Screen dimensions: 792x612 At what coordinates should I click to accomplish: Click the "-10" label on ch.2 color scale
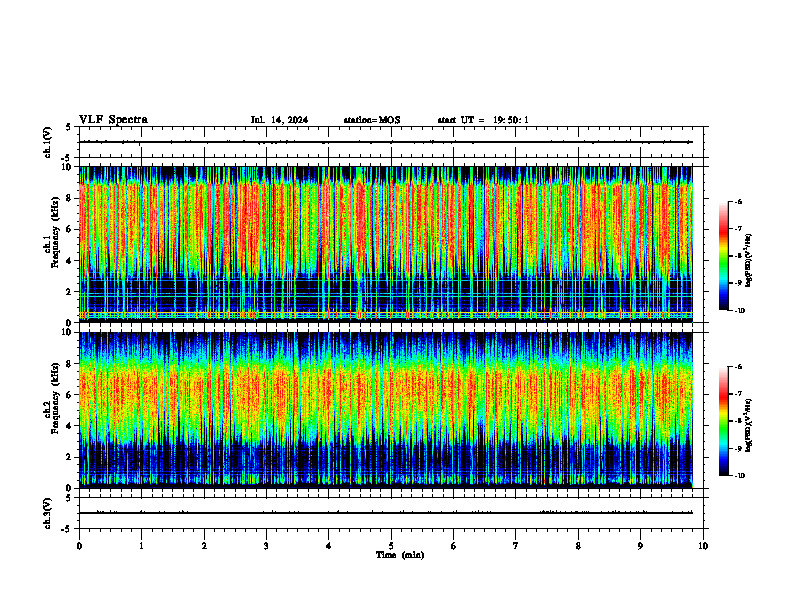coord(740,476)
